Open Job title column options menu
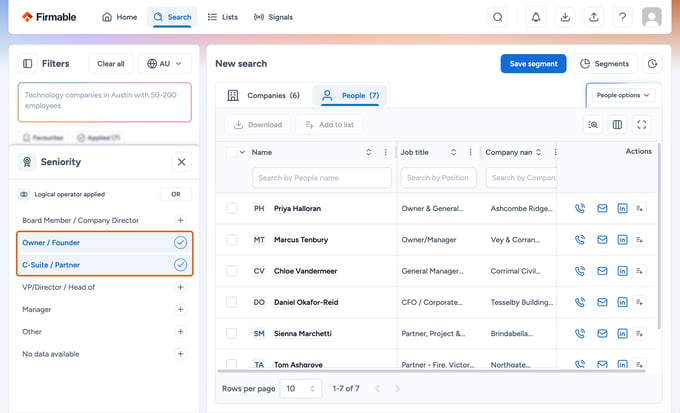Image resolution: width=680 pixels, height=413 pixels. coord(471,152)
